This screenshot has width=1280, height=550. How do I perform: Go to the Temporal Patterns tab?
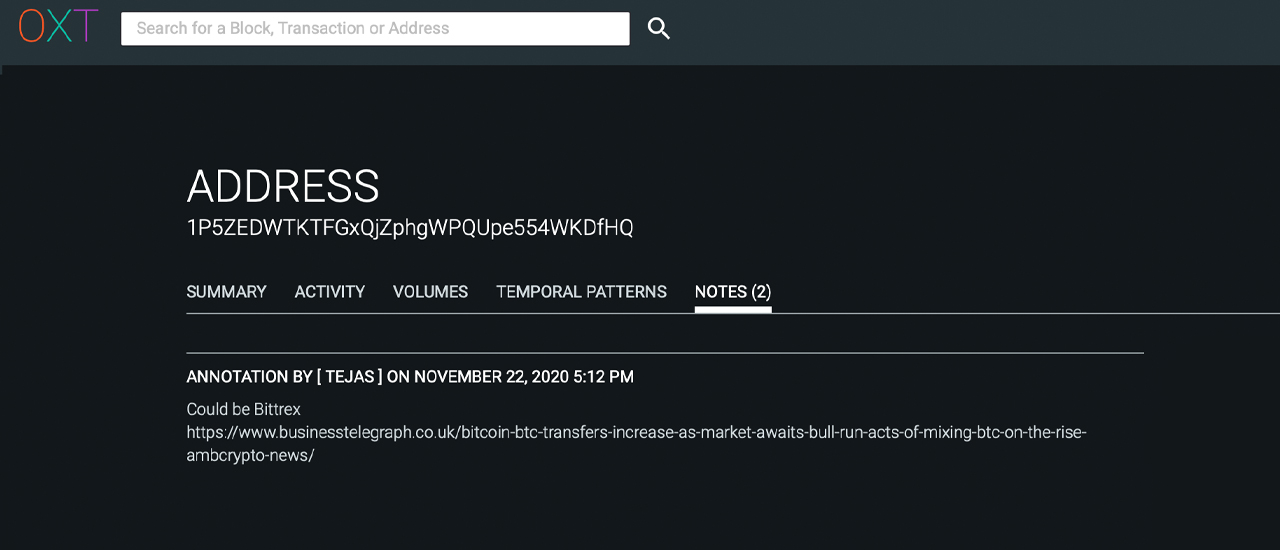(581, 292)
